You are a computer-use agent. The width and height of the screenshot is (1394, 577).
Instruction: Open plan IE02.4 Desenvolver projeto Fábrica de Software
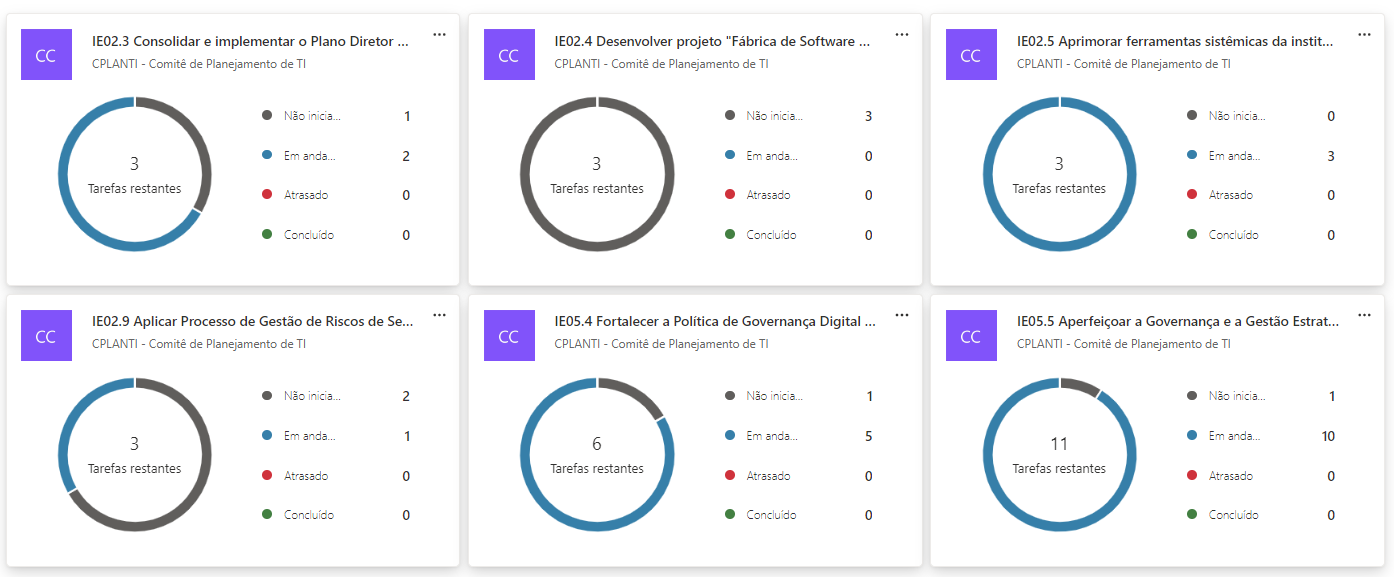(712, 42)
